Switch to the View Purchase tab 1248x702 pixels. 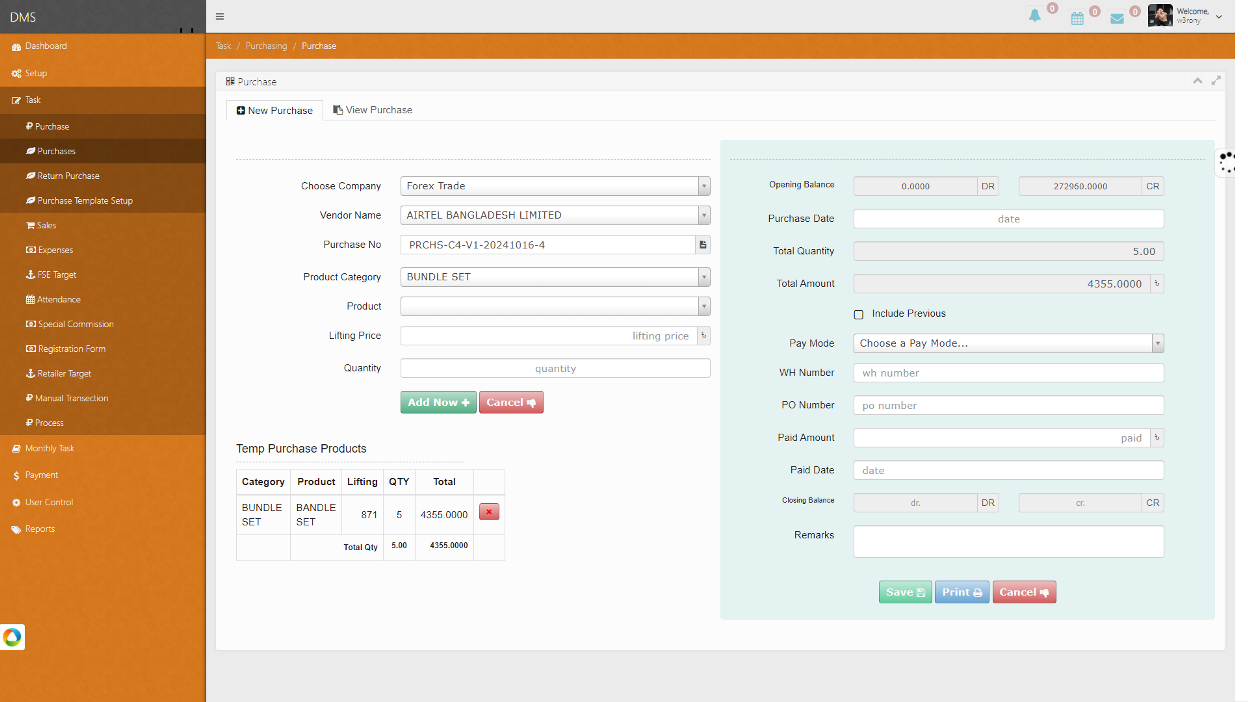(373, 110)
